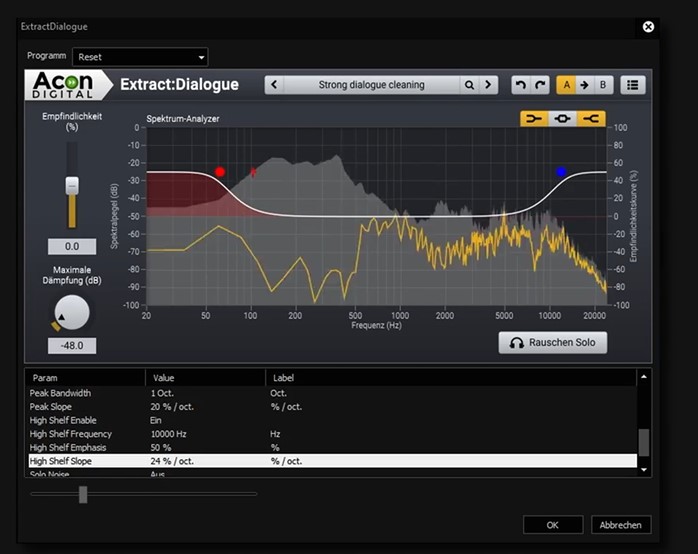The height and width of the screenshot is (554, 698).
Task: Click the Maximale Dämpfung value field -48.0
Action: tap(72, 346)
